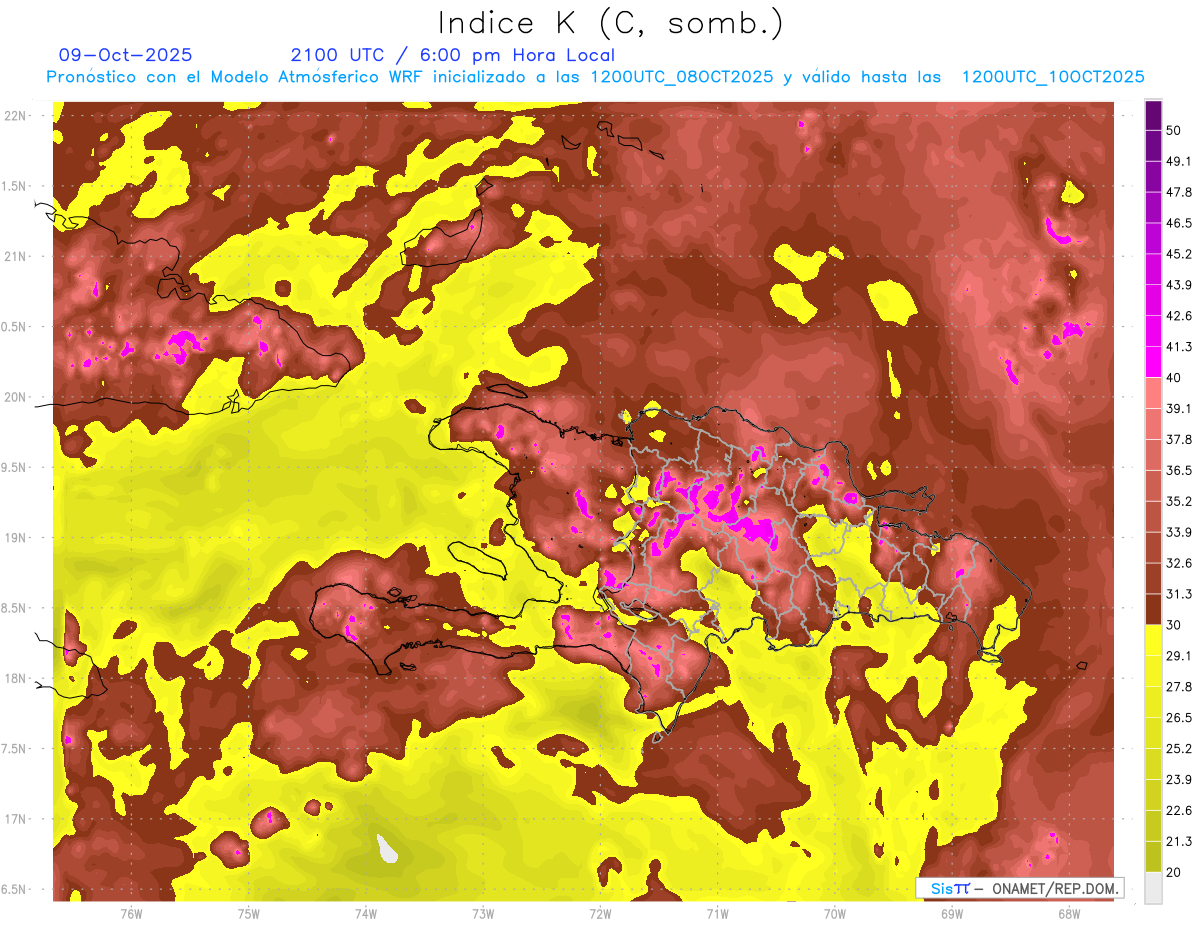This screenshot has height=927, width=1200.
Task: Click "2100 UTC / 6:00 pm Hora Local" text
Action: coord(453,55)
